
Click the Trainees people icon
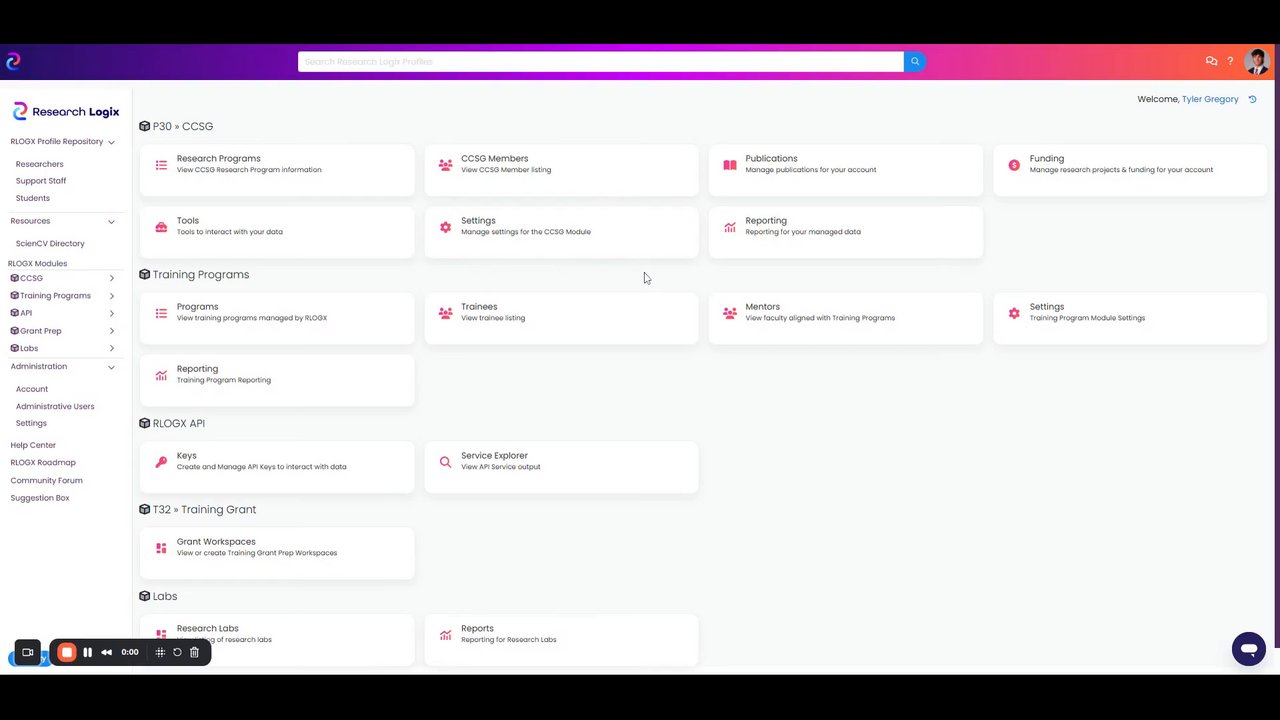(x=445, y=313)
